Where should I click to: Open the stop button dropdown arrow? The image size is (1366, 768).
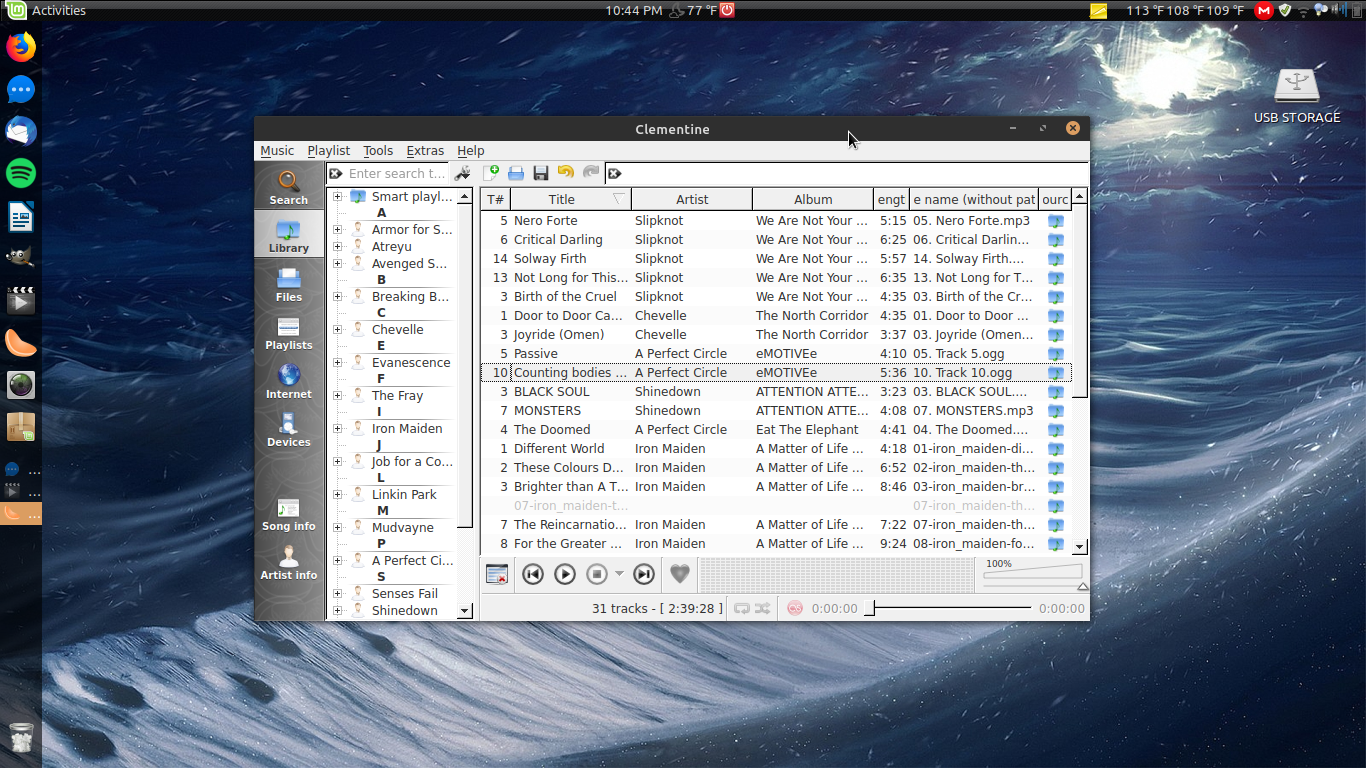pyautogui.click(x=619, y=574)
